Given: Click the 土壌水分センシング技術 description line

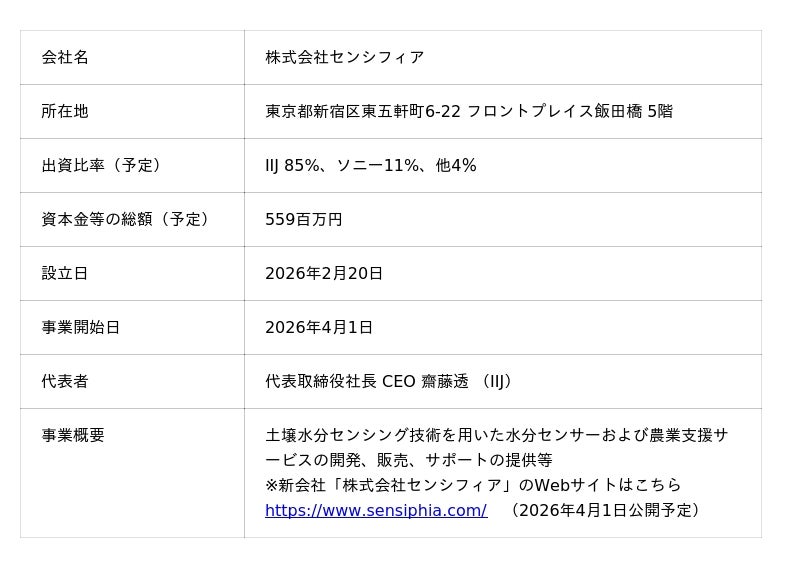Looking at the screenshot, I should [x=496, y=435].
